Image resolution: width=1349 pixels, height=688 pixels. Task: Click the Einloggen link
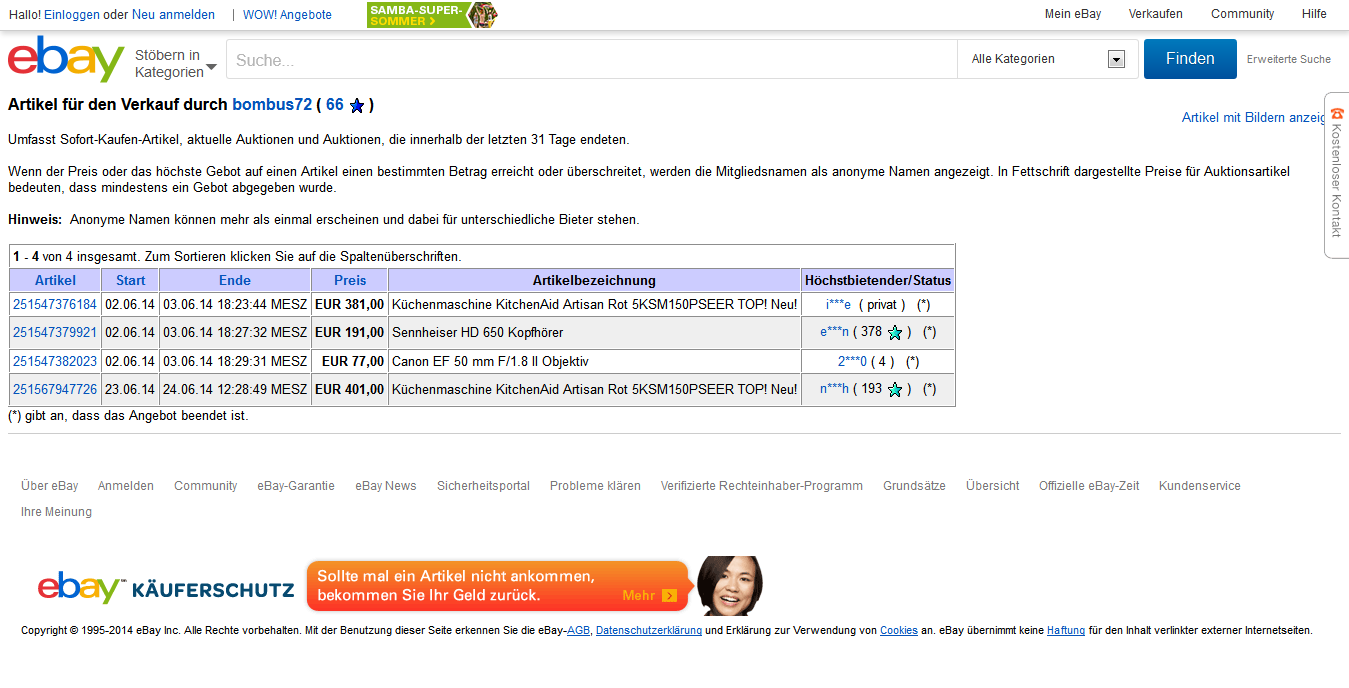pyautogui.click(x=72, y=14)
